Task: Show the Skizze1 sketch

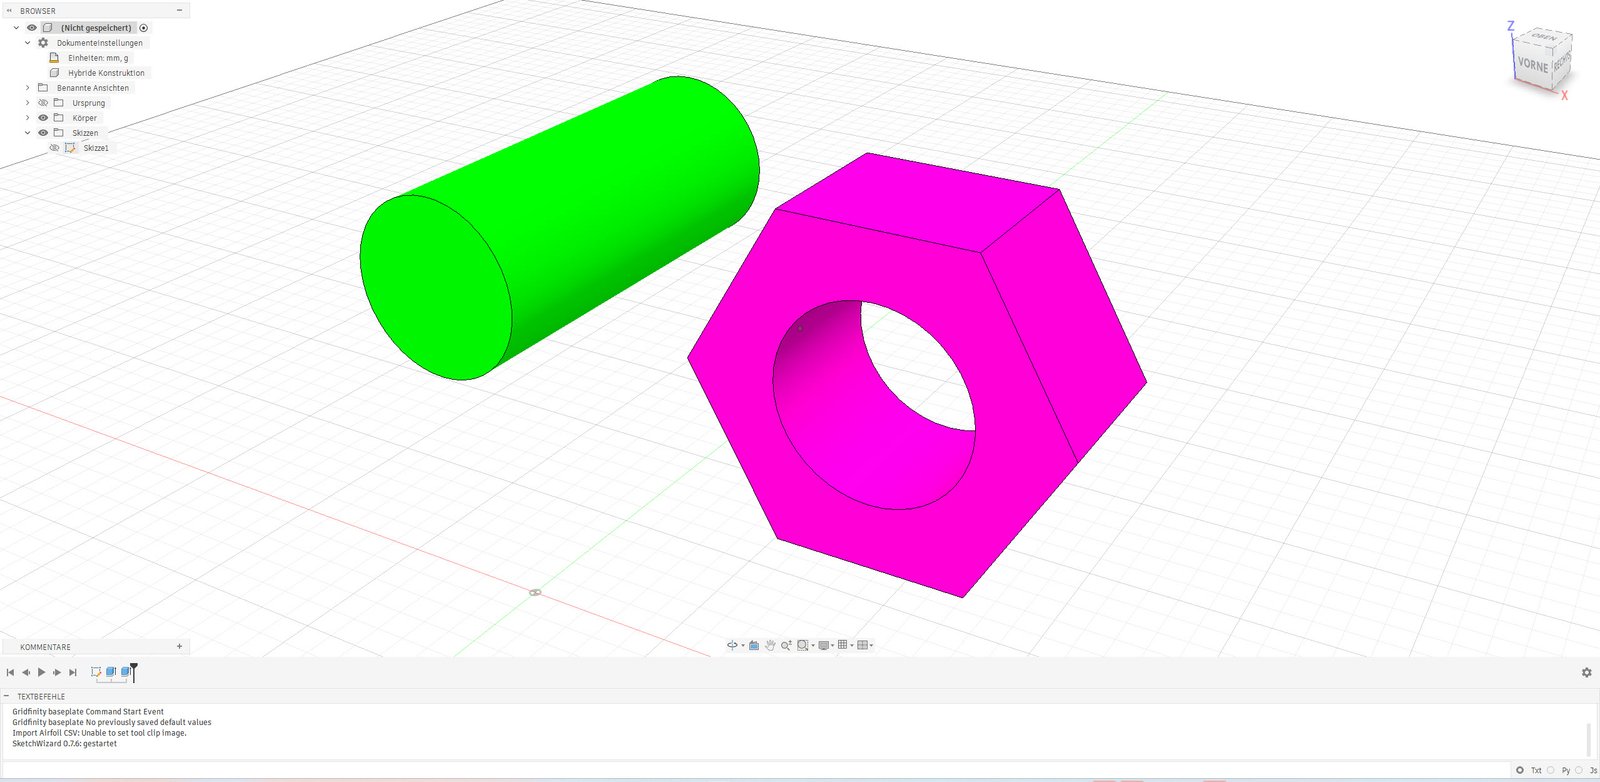Action: [x=54, y=148]
